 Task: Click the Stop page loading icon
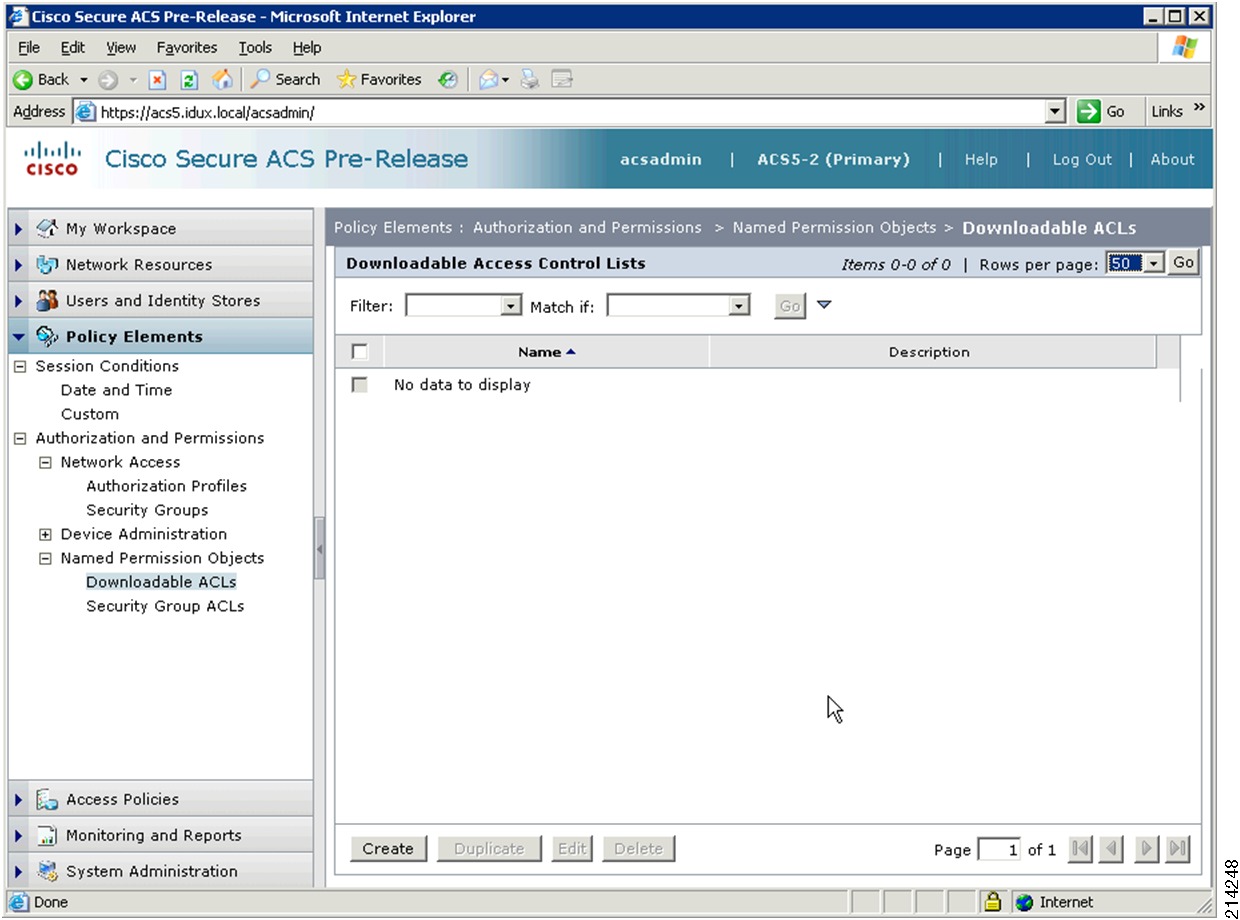coord(157,80)
